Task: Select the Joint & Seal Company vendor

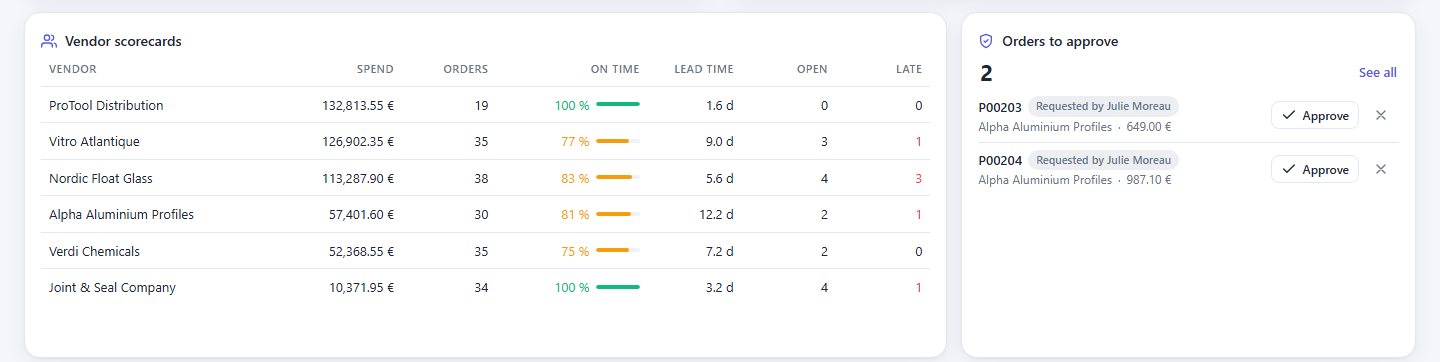Action: point(112,288)
